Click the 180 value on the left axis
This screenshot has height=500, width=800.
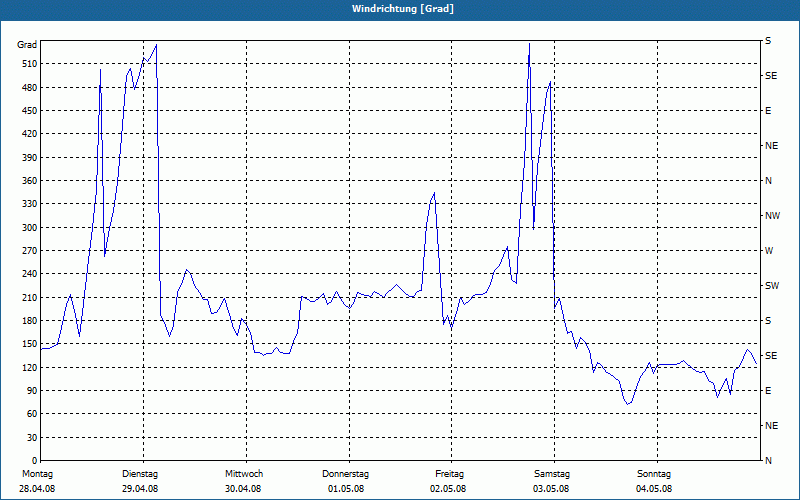31,321
